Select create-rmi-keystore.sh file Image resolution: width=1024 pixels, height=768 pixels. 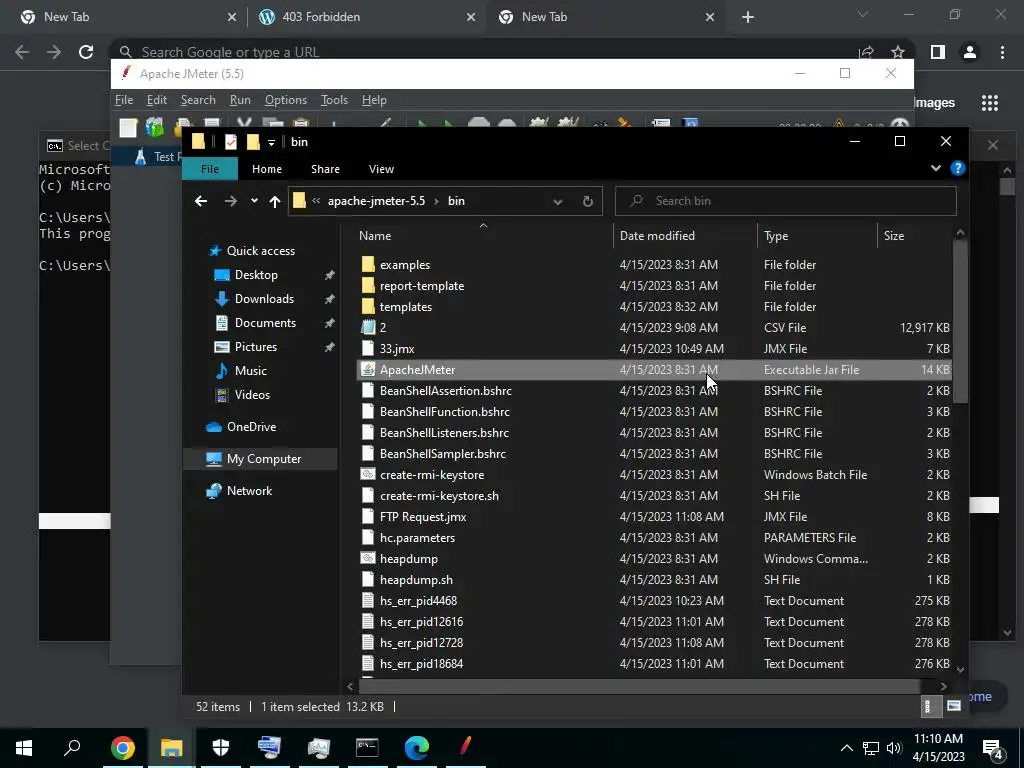pos(654,496)
